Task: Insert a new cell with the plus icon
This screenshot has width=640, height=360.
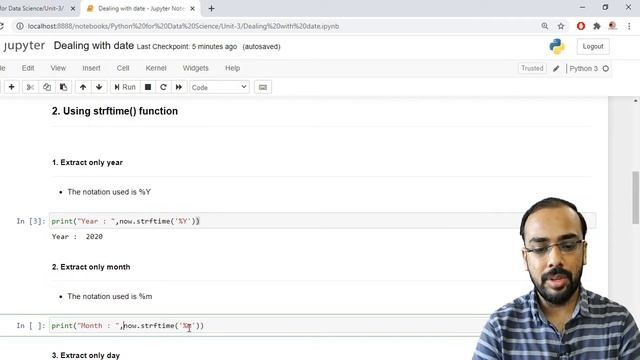Action: [11, 87]
